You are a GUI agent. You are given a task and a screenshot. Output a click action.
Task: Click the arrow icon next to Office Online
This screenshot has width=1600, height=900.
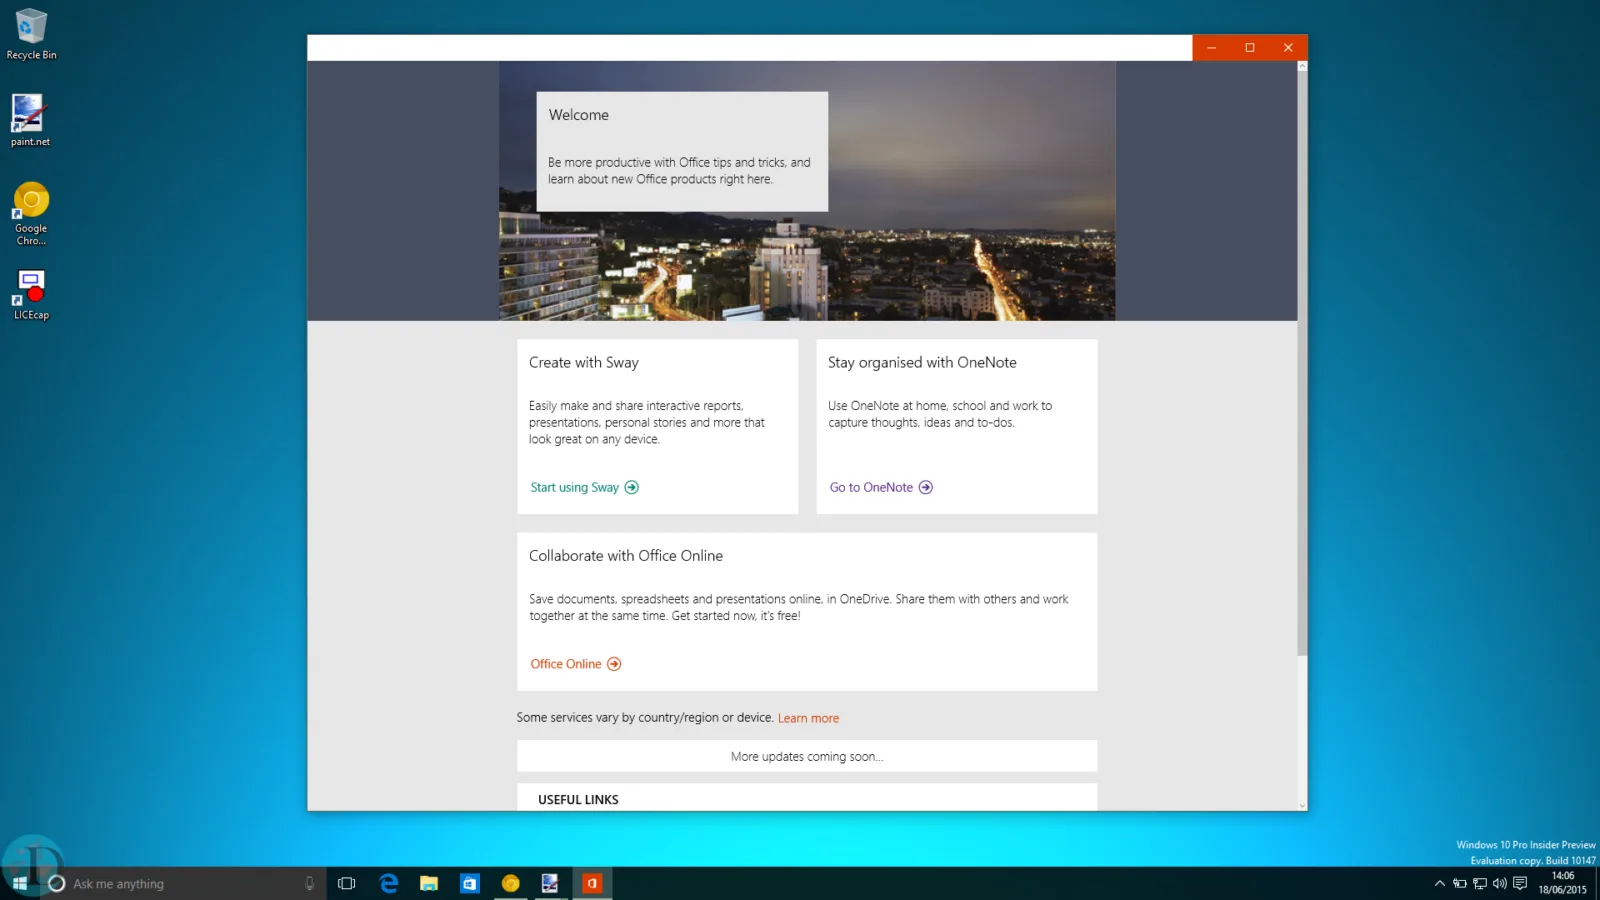pyautogui.click(x=614, y=664)
